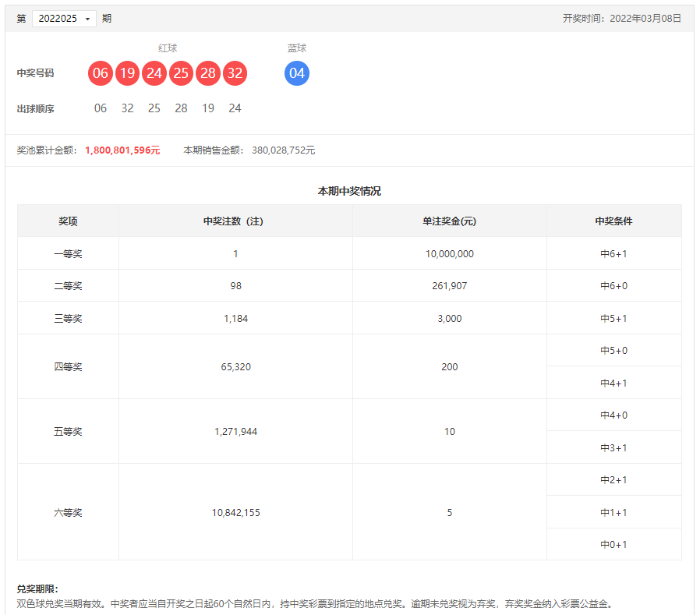
Task: Click the 单注奖金 column header
Action: (x=449, y=221)
